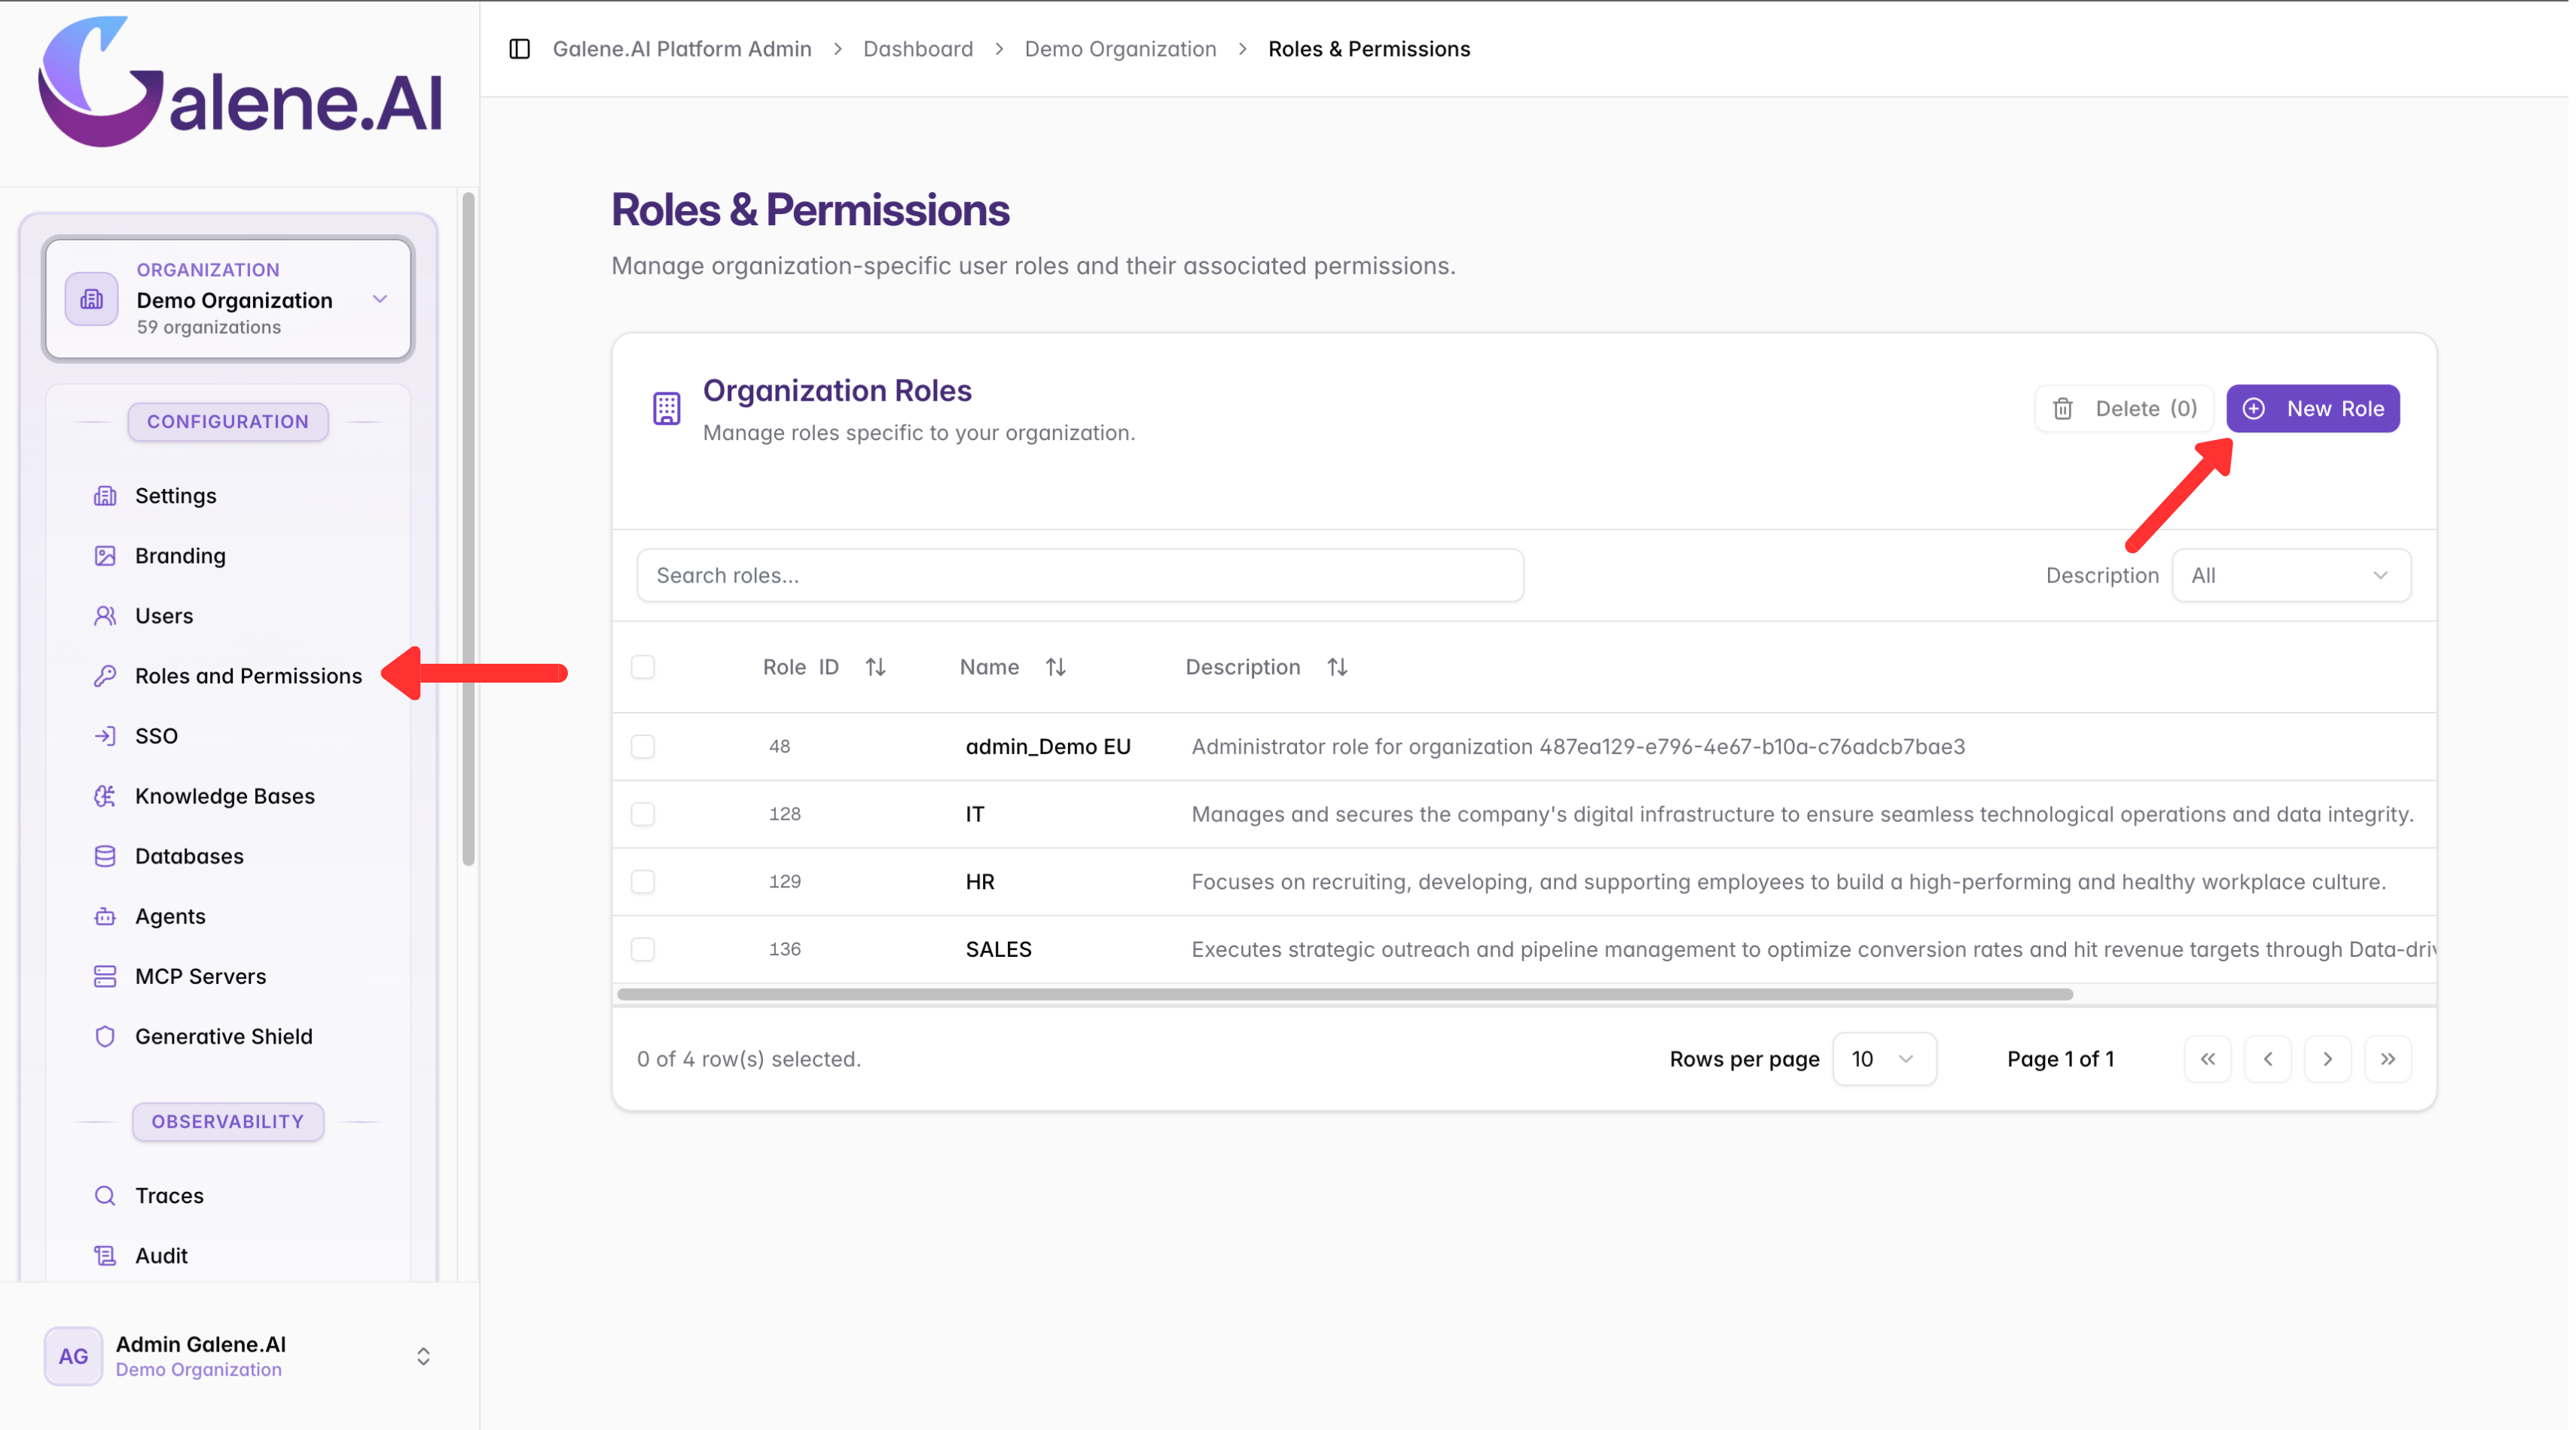This screenshot has height=1430, width=2576.
Task: Navigate to Dashboard via the breadcrumb
Action: tap(917, 48)
